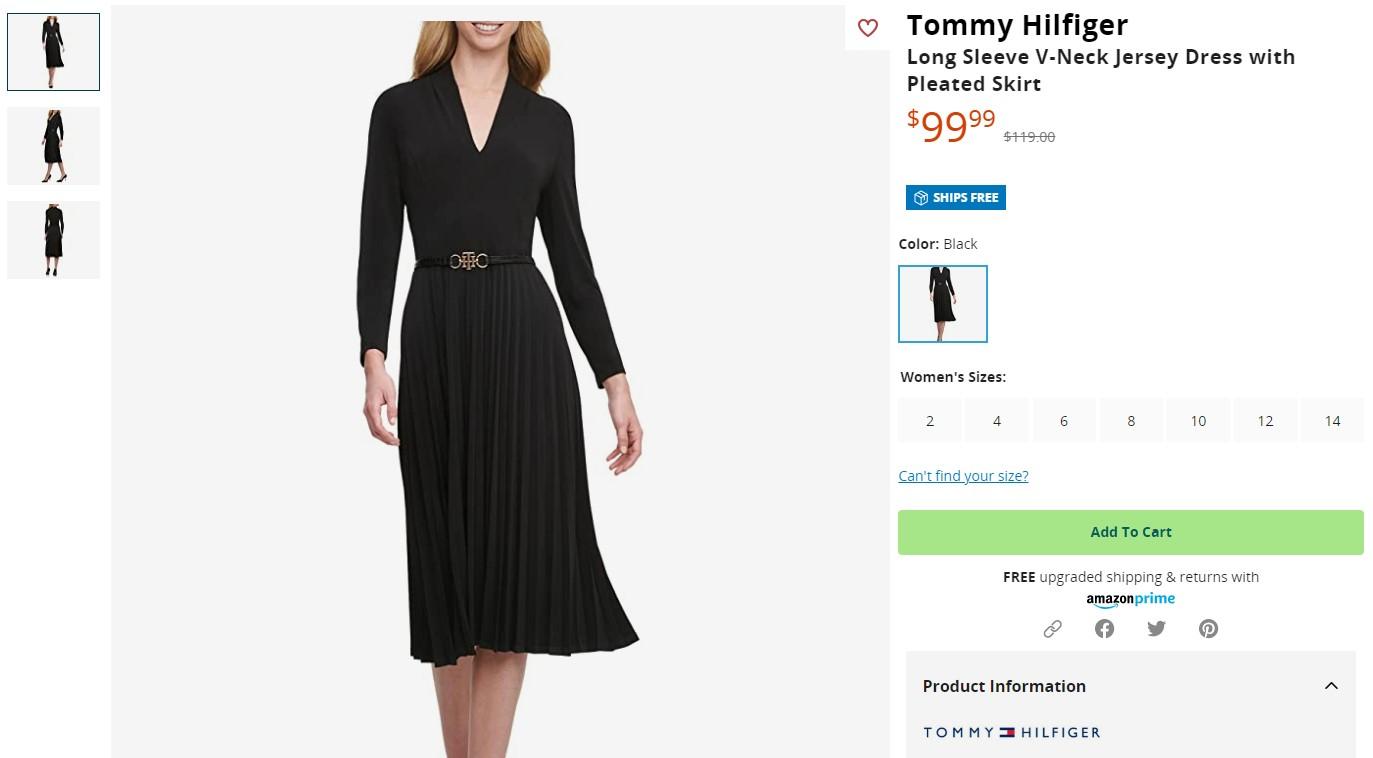Pick women's size 14

click(1332, 421)
